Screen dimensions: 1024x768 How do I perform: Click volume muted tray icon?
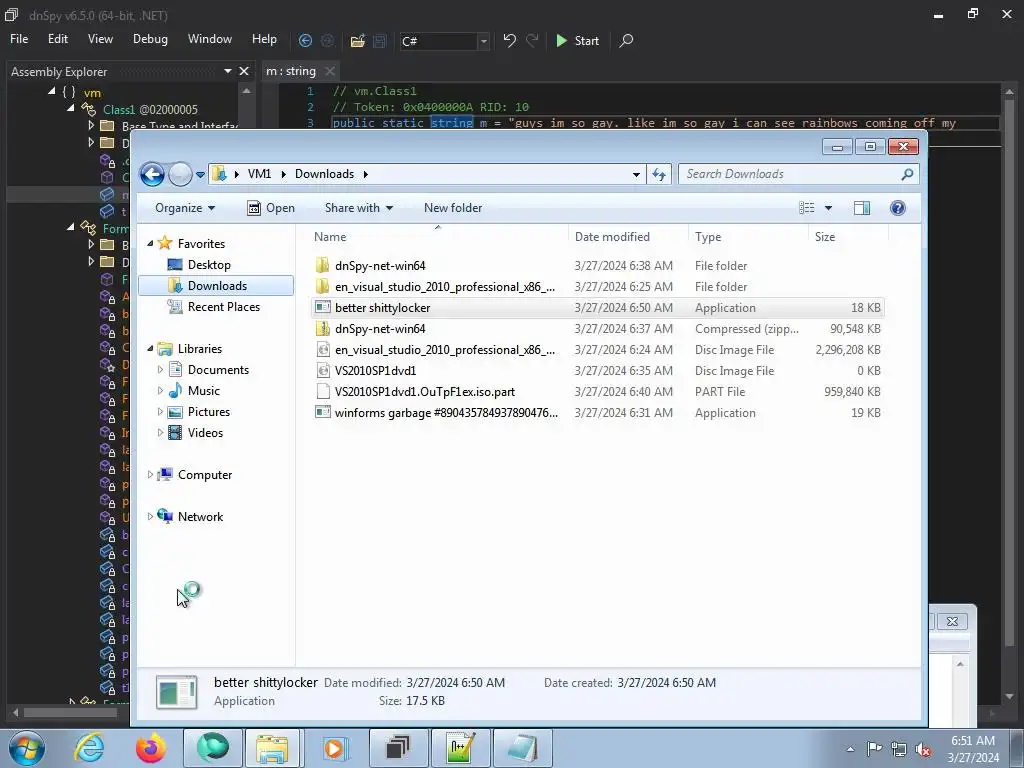pyautogui.click(x=923, y=749)
